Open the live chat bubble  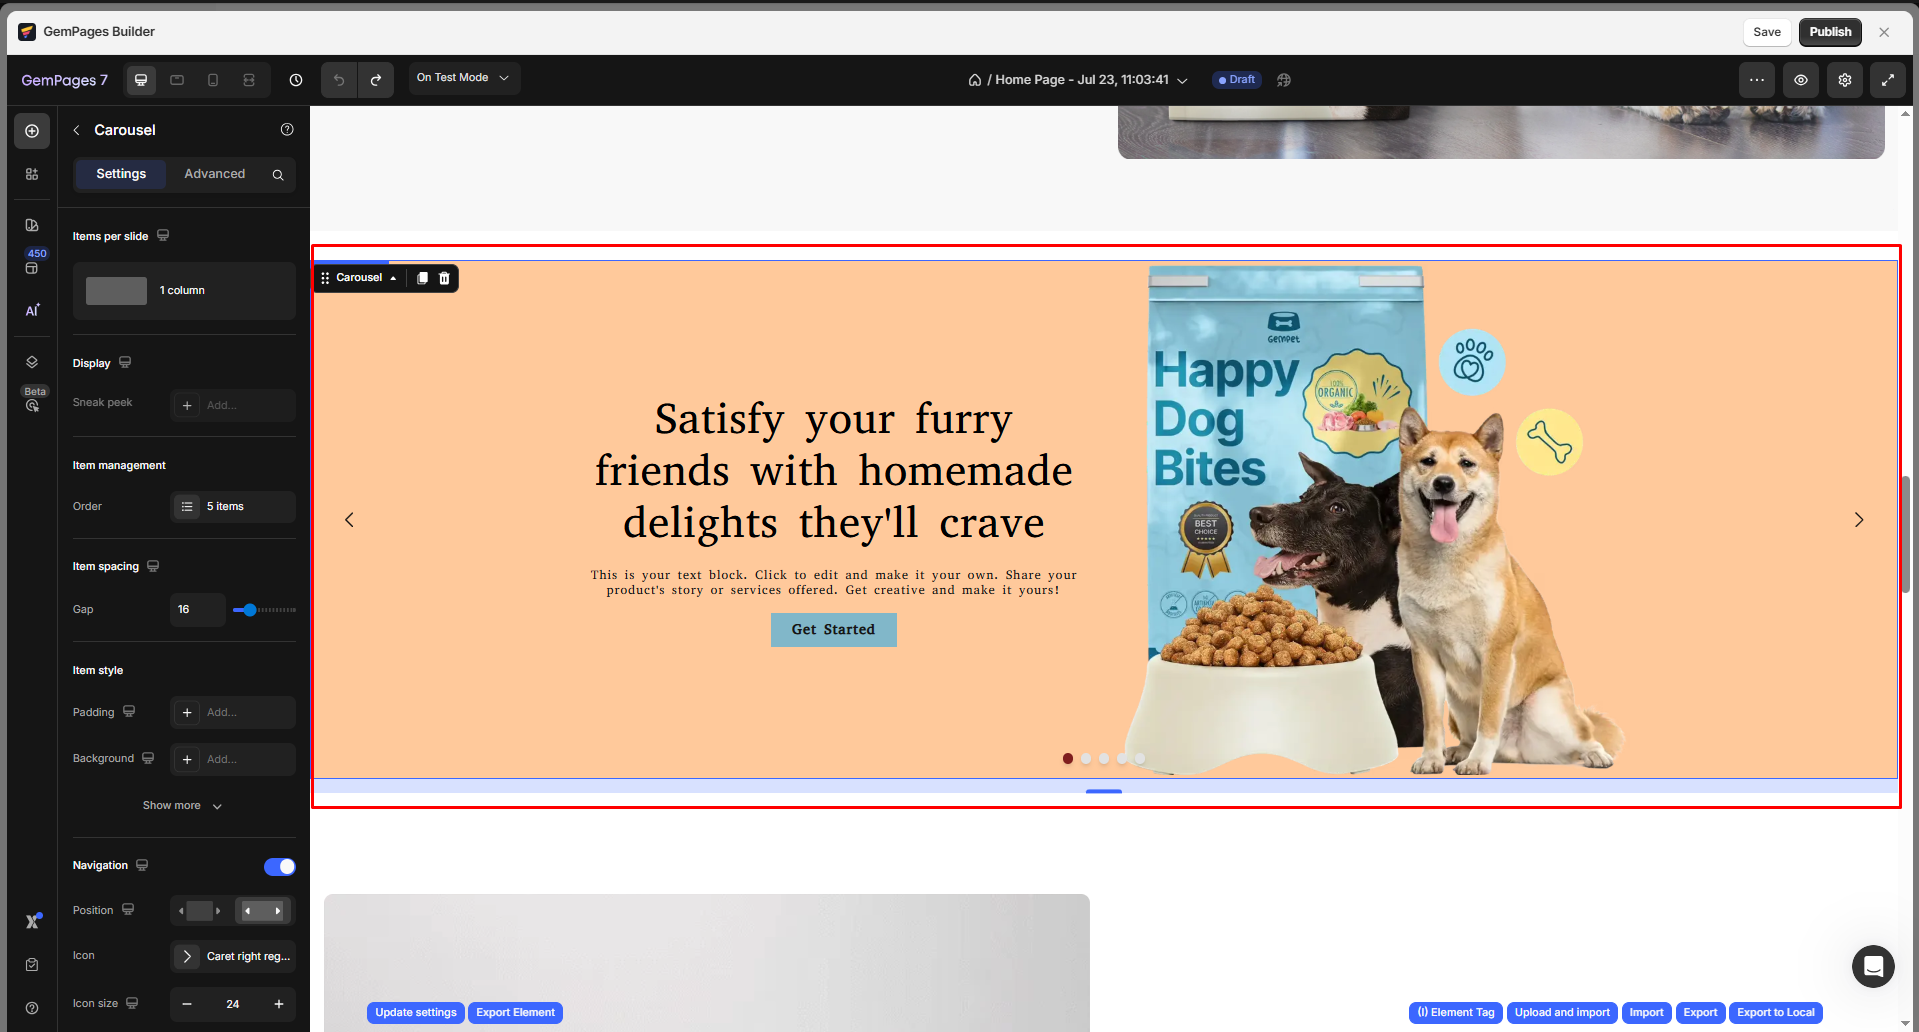pyautogui.click(x=1872, y=966)
